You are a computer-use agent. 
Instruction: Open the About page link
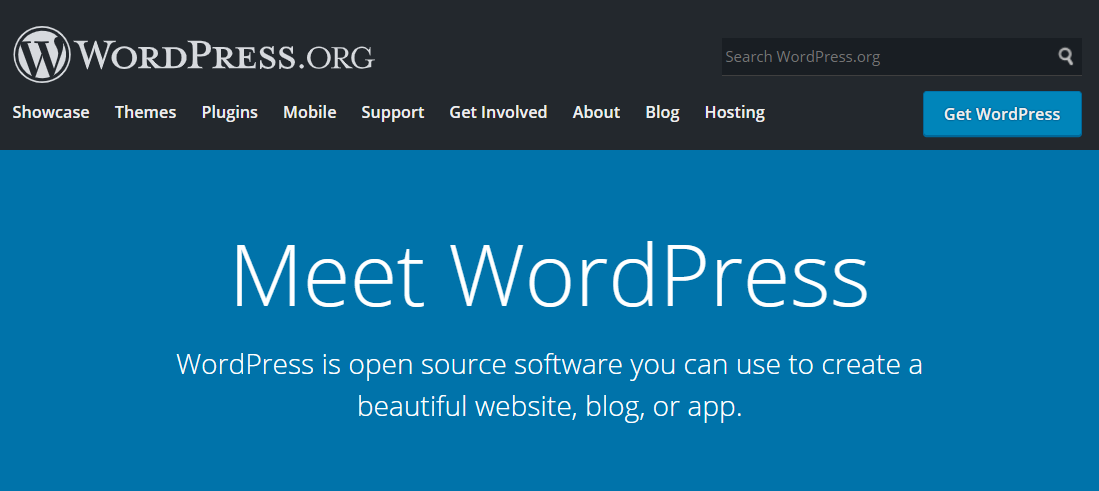tap(596, 112)
